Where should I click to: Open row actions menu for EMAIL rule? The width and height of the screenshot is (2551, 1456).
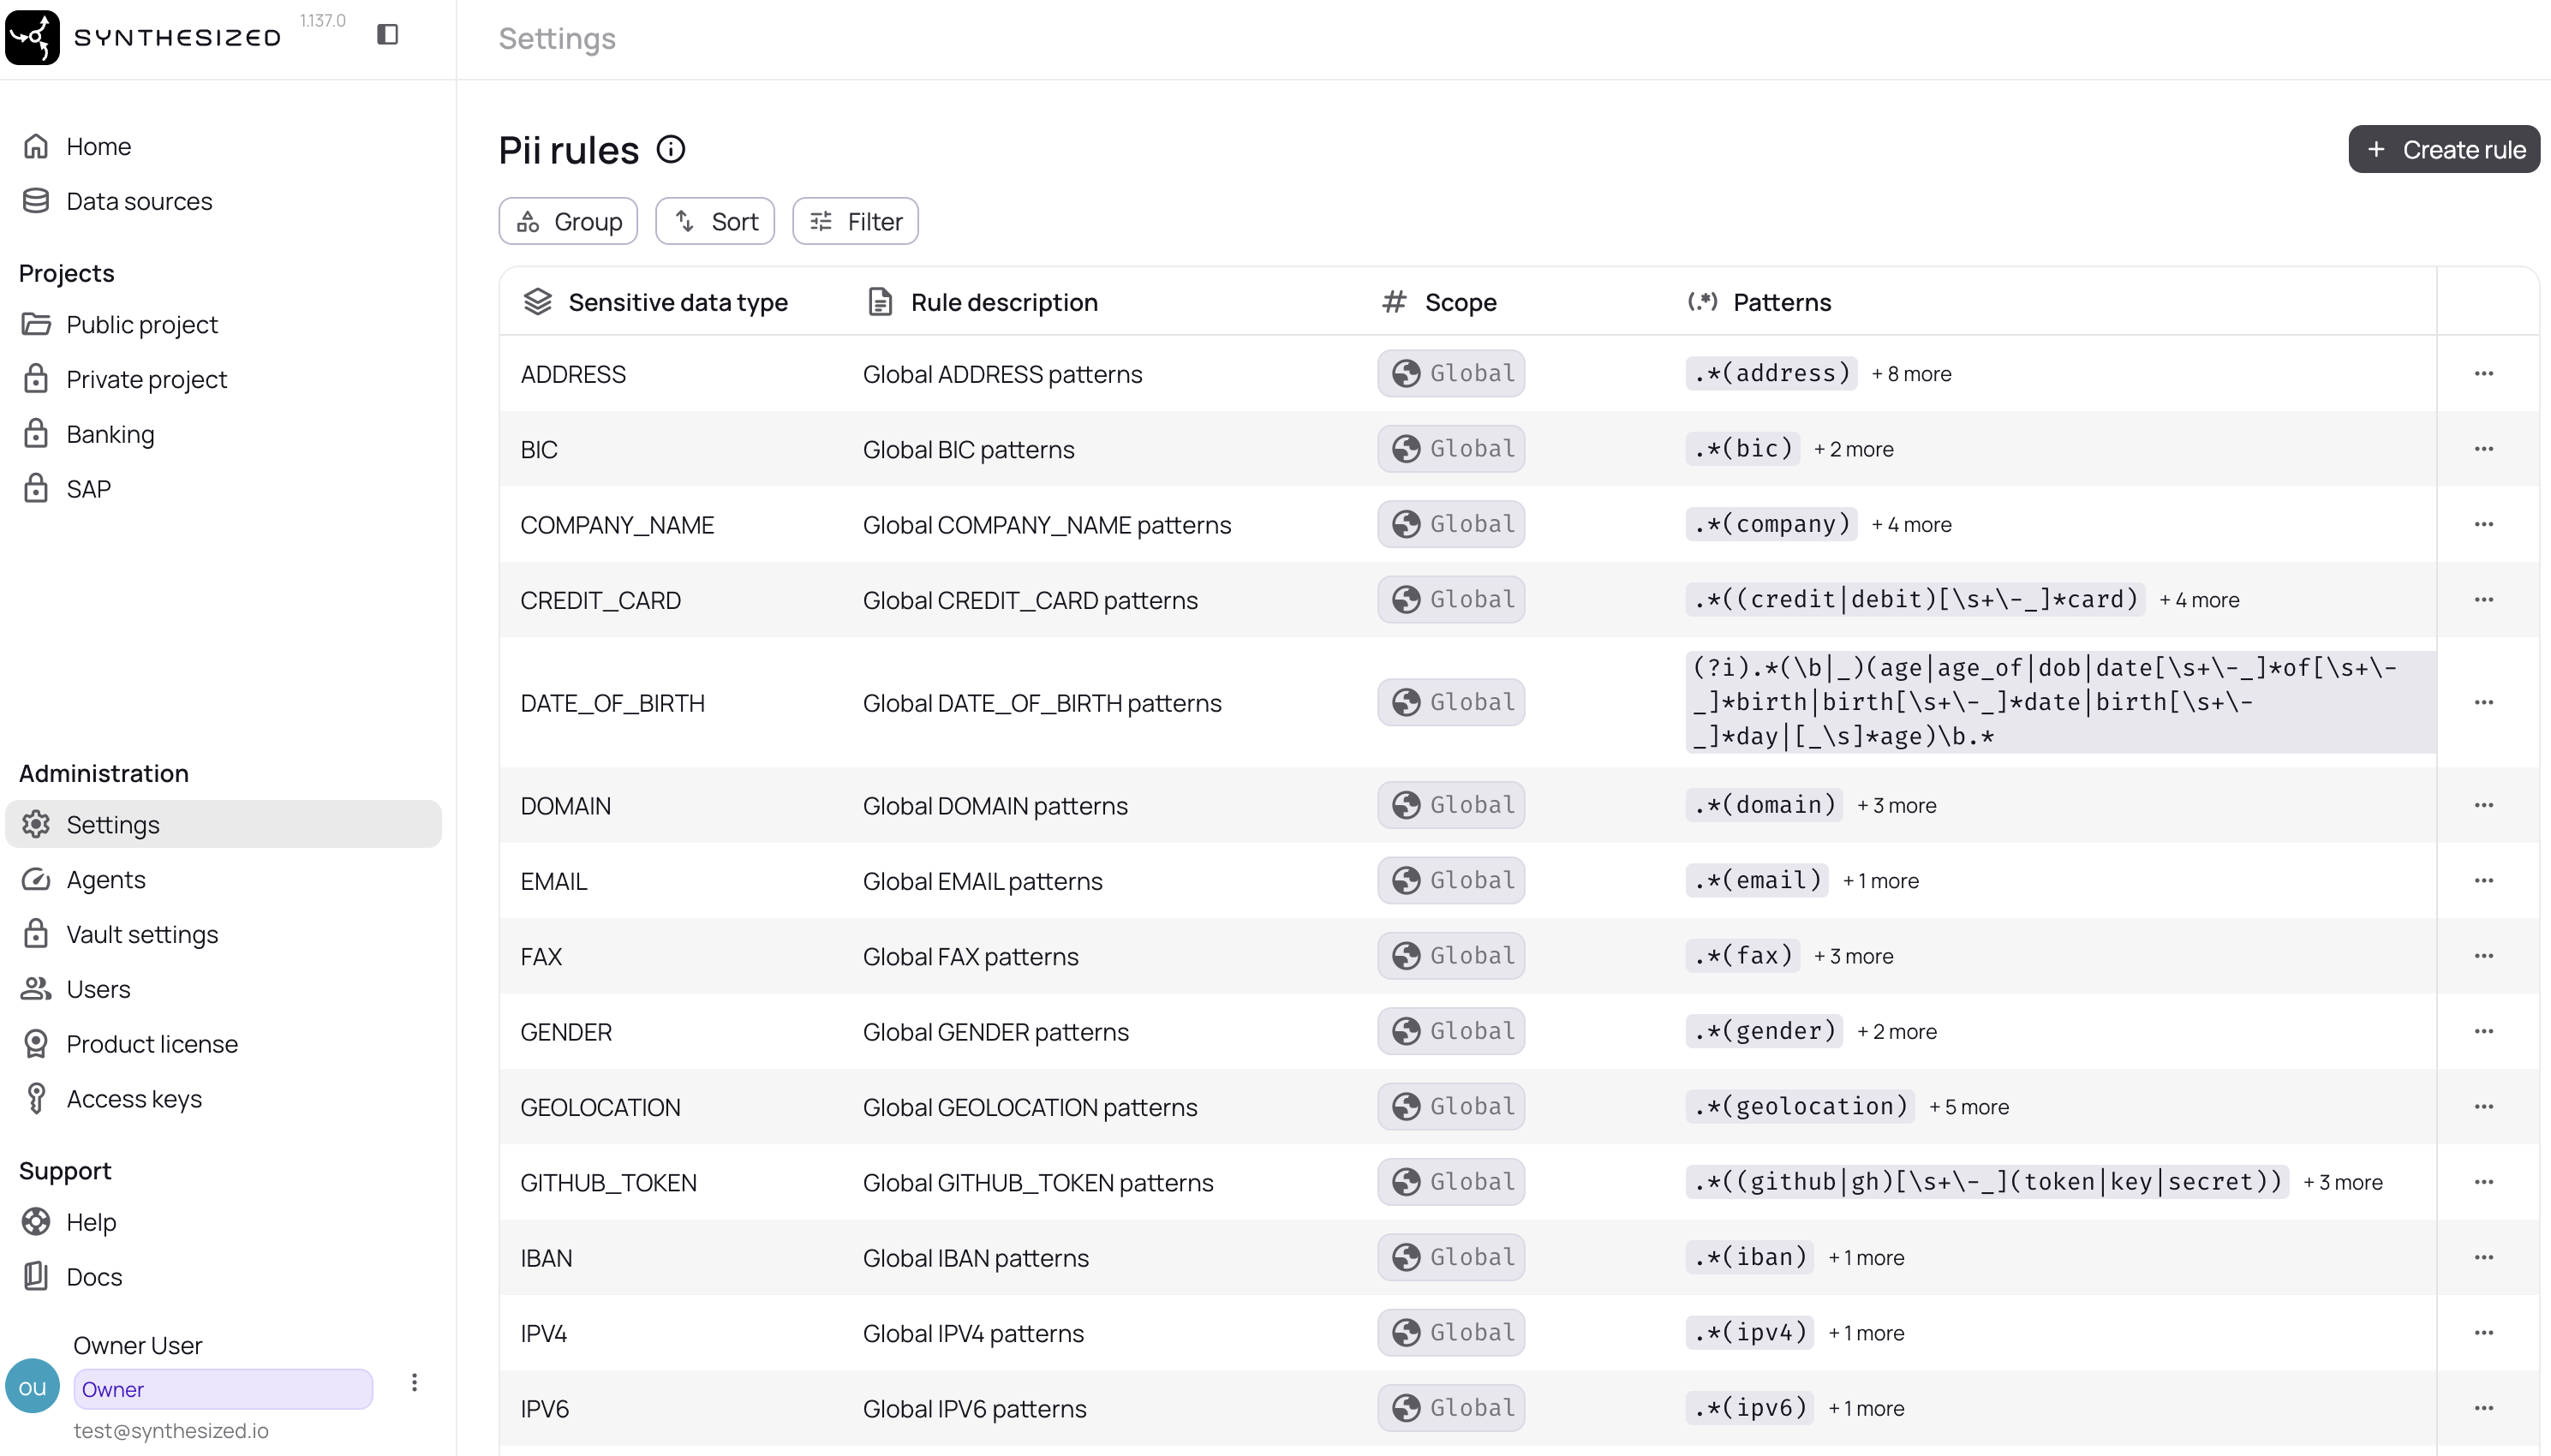(2483, 881)
